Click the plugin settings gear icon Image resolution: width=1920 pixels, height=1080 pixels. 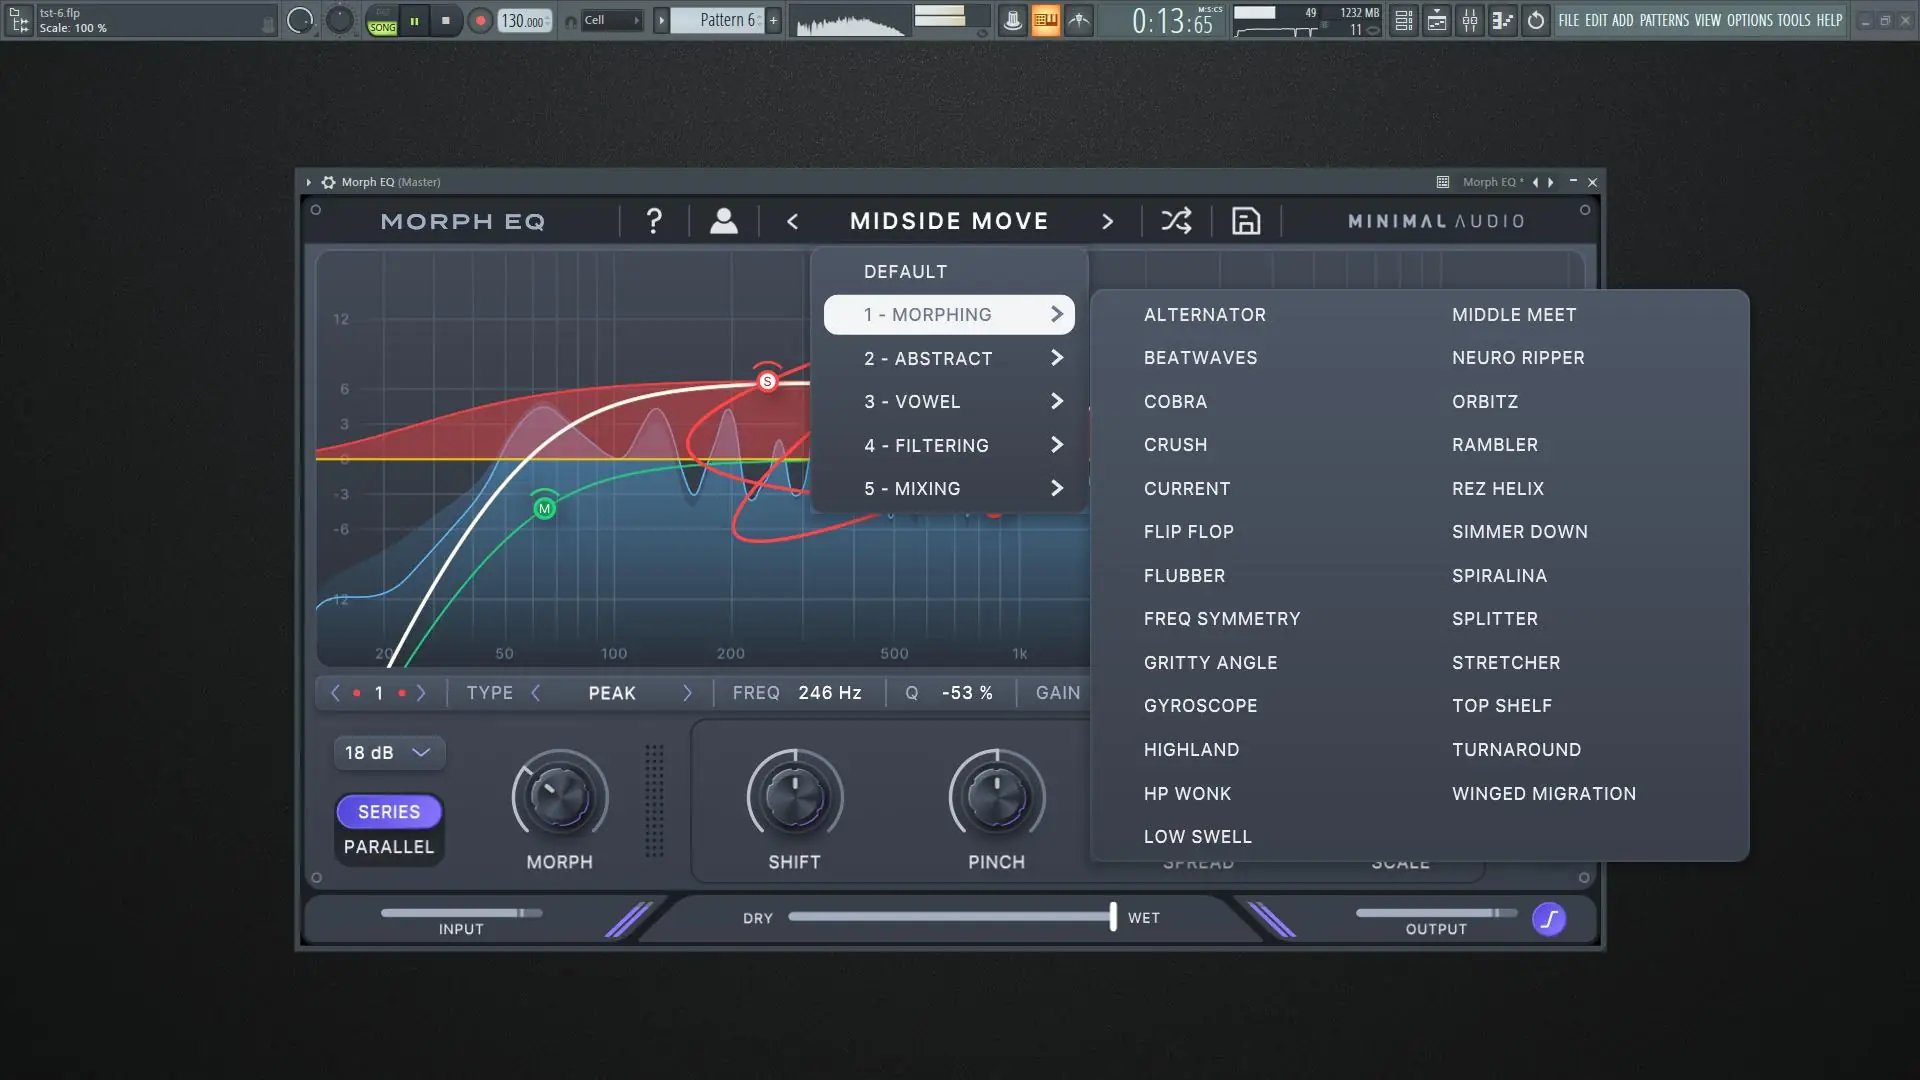tap(328, 182)
